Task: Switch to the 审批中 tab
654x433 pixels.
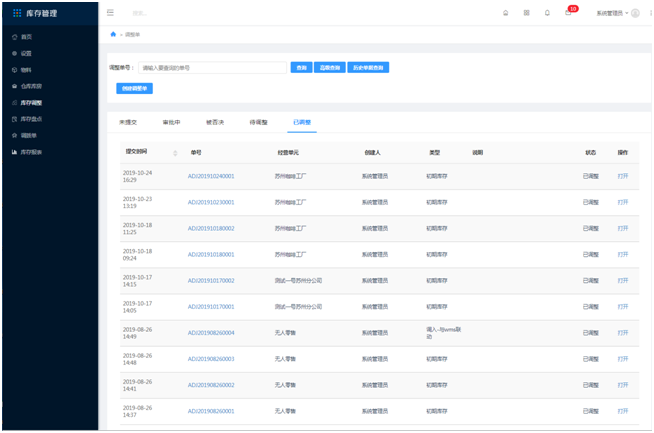Action: [171, 122]
